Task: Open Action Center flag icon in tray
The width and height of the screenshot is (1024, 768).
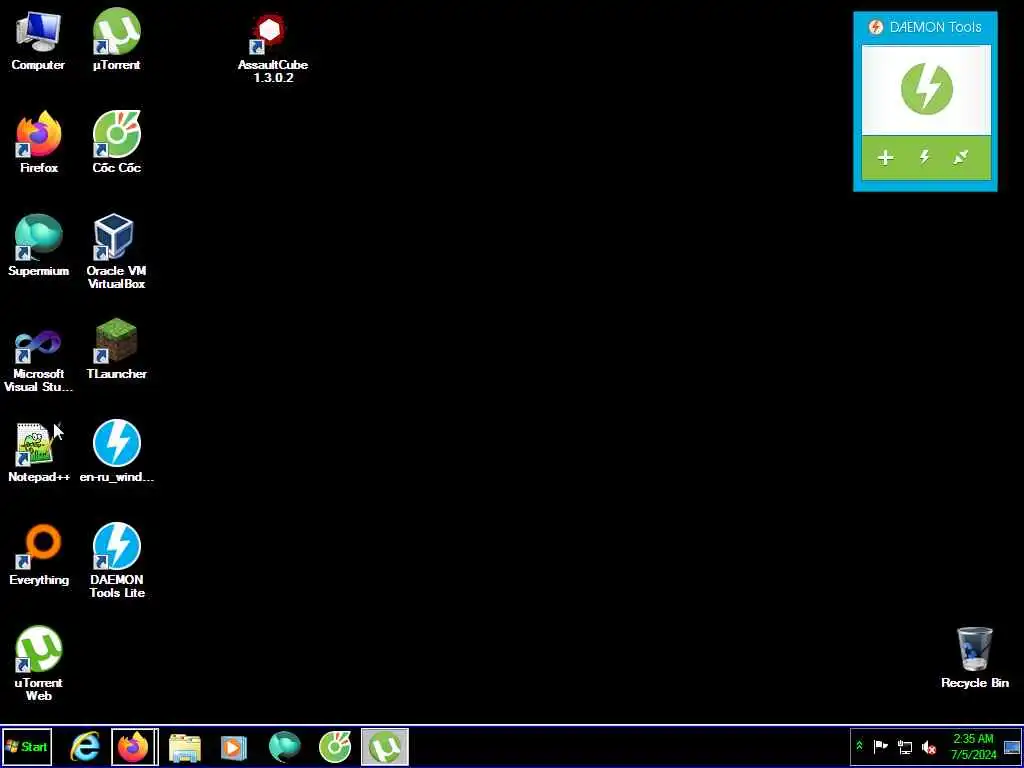Action: pos(880,746)
